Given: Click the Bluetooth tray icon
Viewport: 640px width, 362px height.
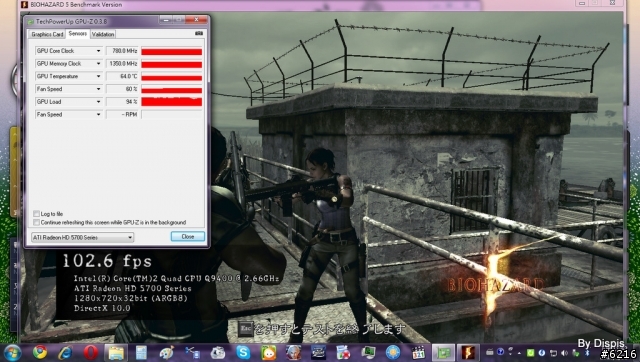Looking at the screenshot, I should (x=587, y=353).
